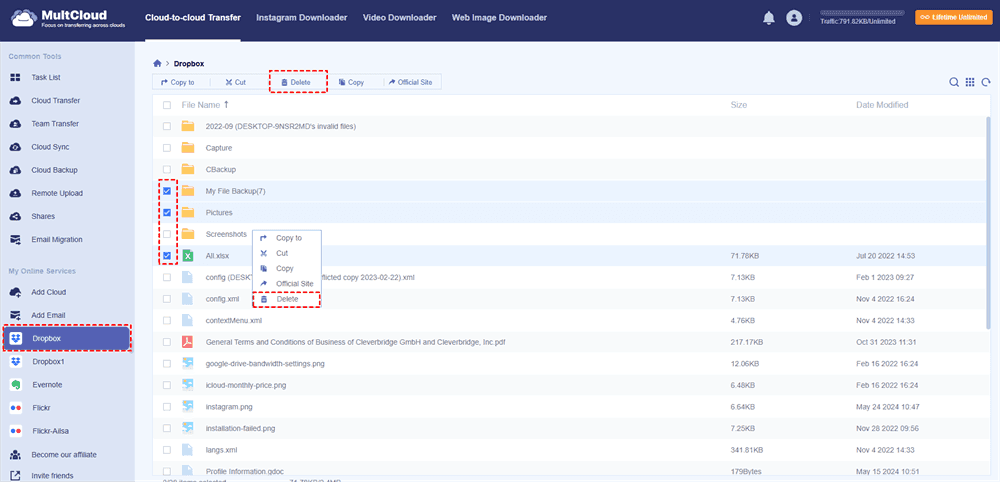Switch to Instagram Downloader tab
Image resolution: width=1000 pixels, height=482 pixels.
tap(301, 18)
